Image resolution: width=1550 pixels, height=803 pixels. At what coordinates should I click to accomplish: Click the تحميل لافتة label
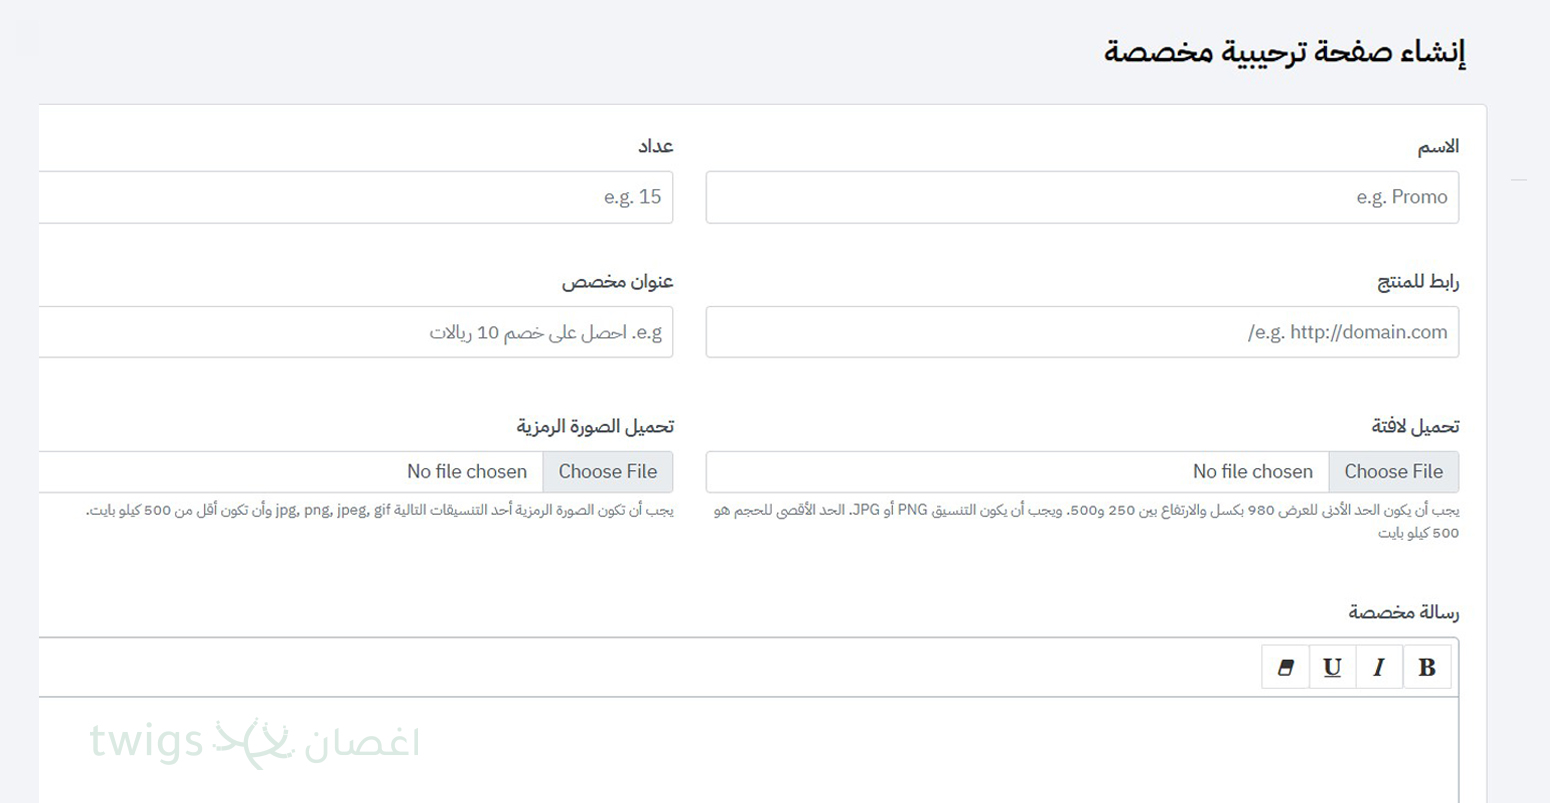[1414, 427]
